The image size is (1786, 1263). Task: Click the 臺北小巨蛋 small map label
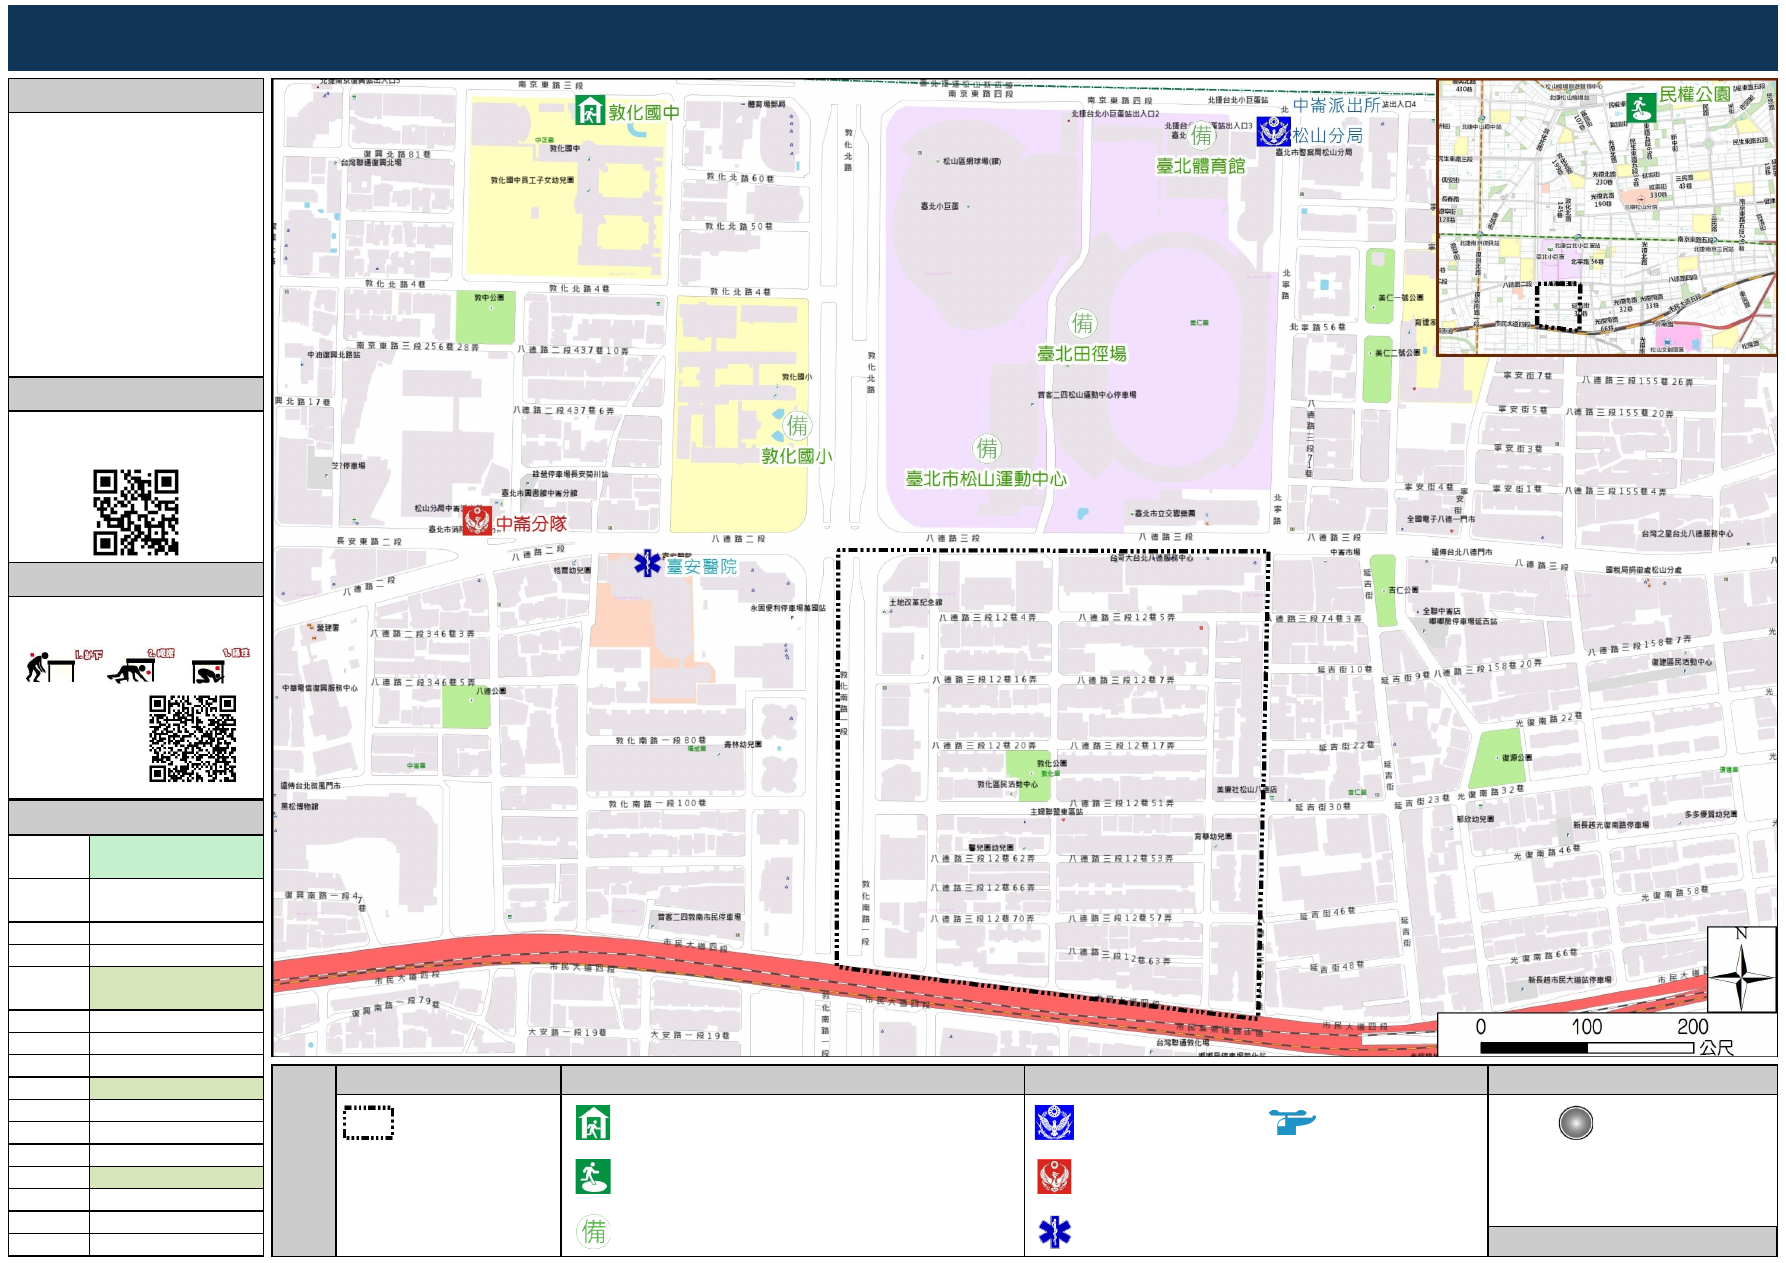click(x=940, y=206)
